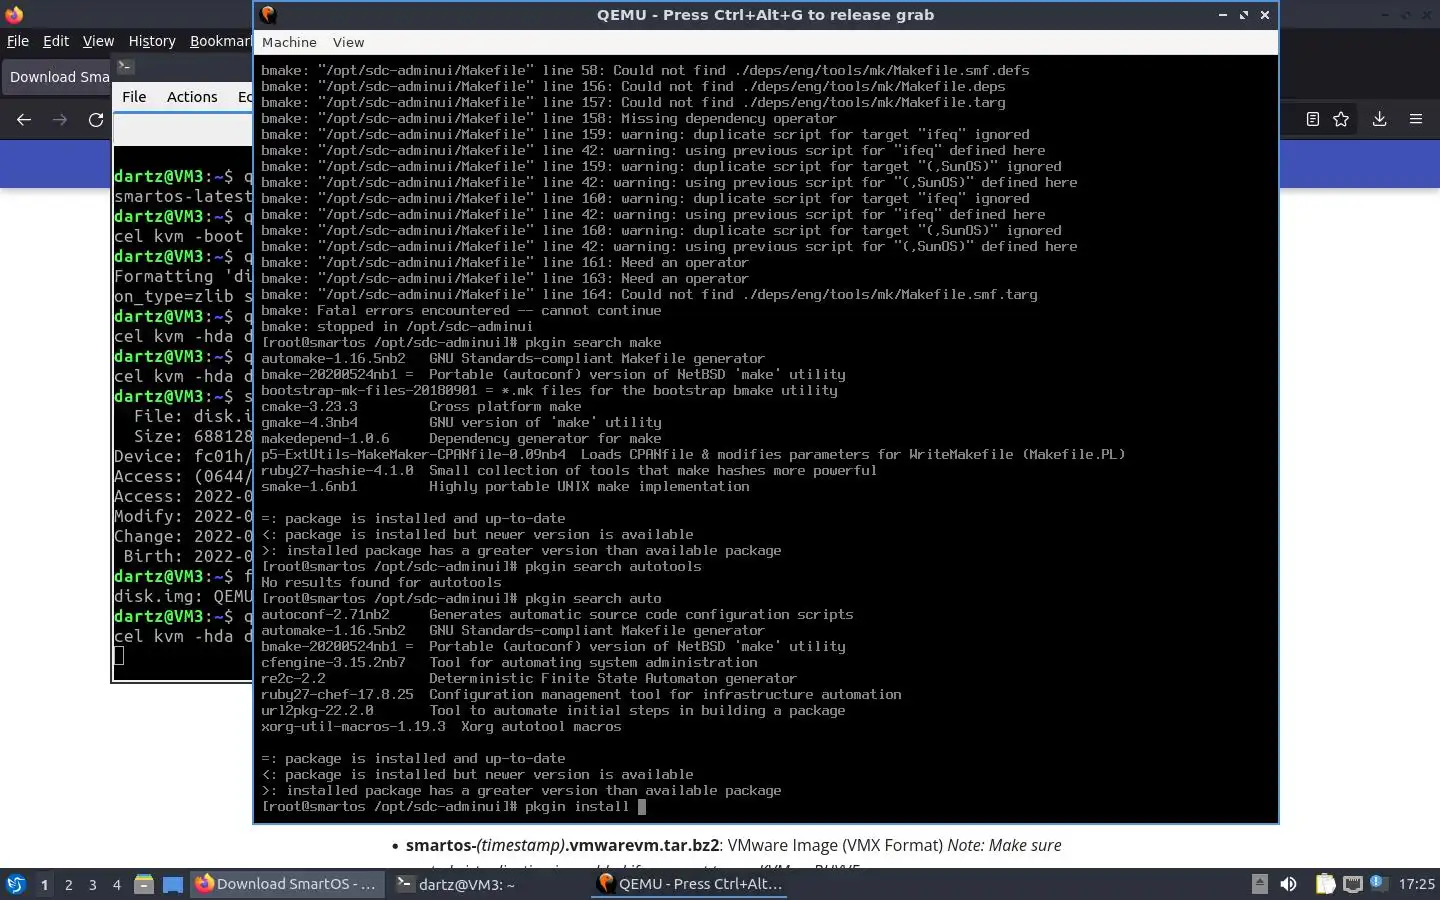1440x900 pixels.
Task: Click the QEMU icon in its title bar
Action: (268, 15)
